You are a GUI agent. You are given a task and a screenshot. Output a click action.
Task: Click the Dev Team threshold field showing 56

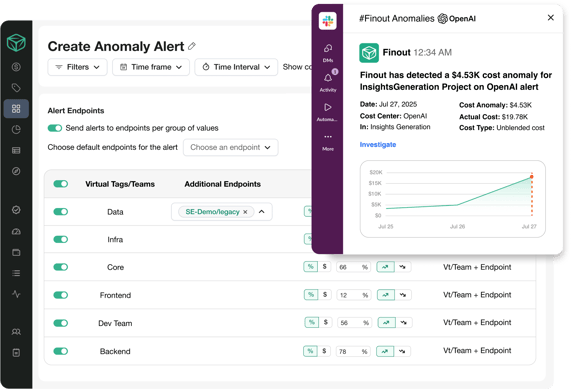tap(354, 323)
